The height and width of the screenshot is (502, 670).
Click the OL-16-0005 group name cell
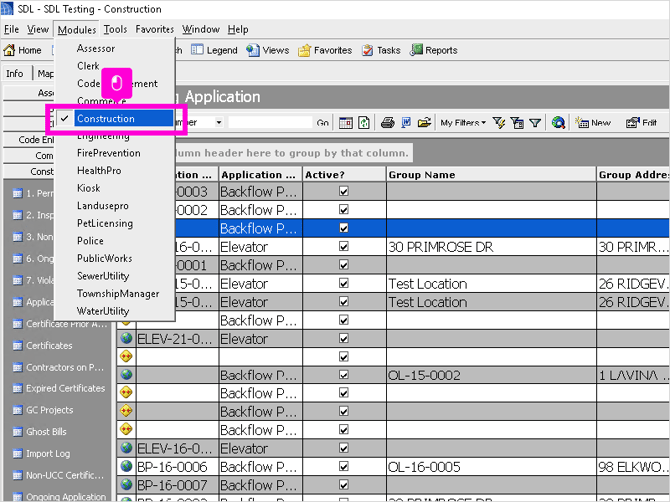(491, 467)
